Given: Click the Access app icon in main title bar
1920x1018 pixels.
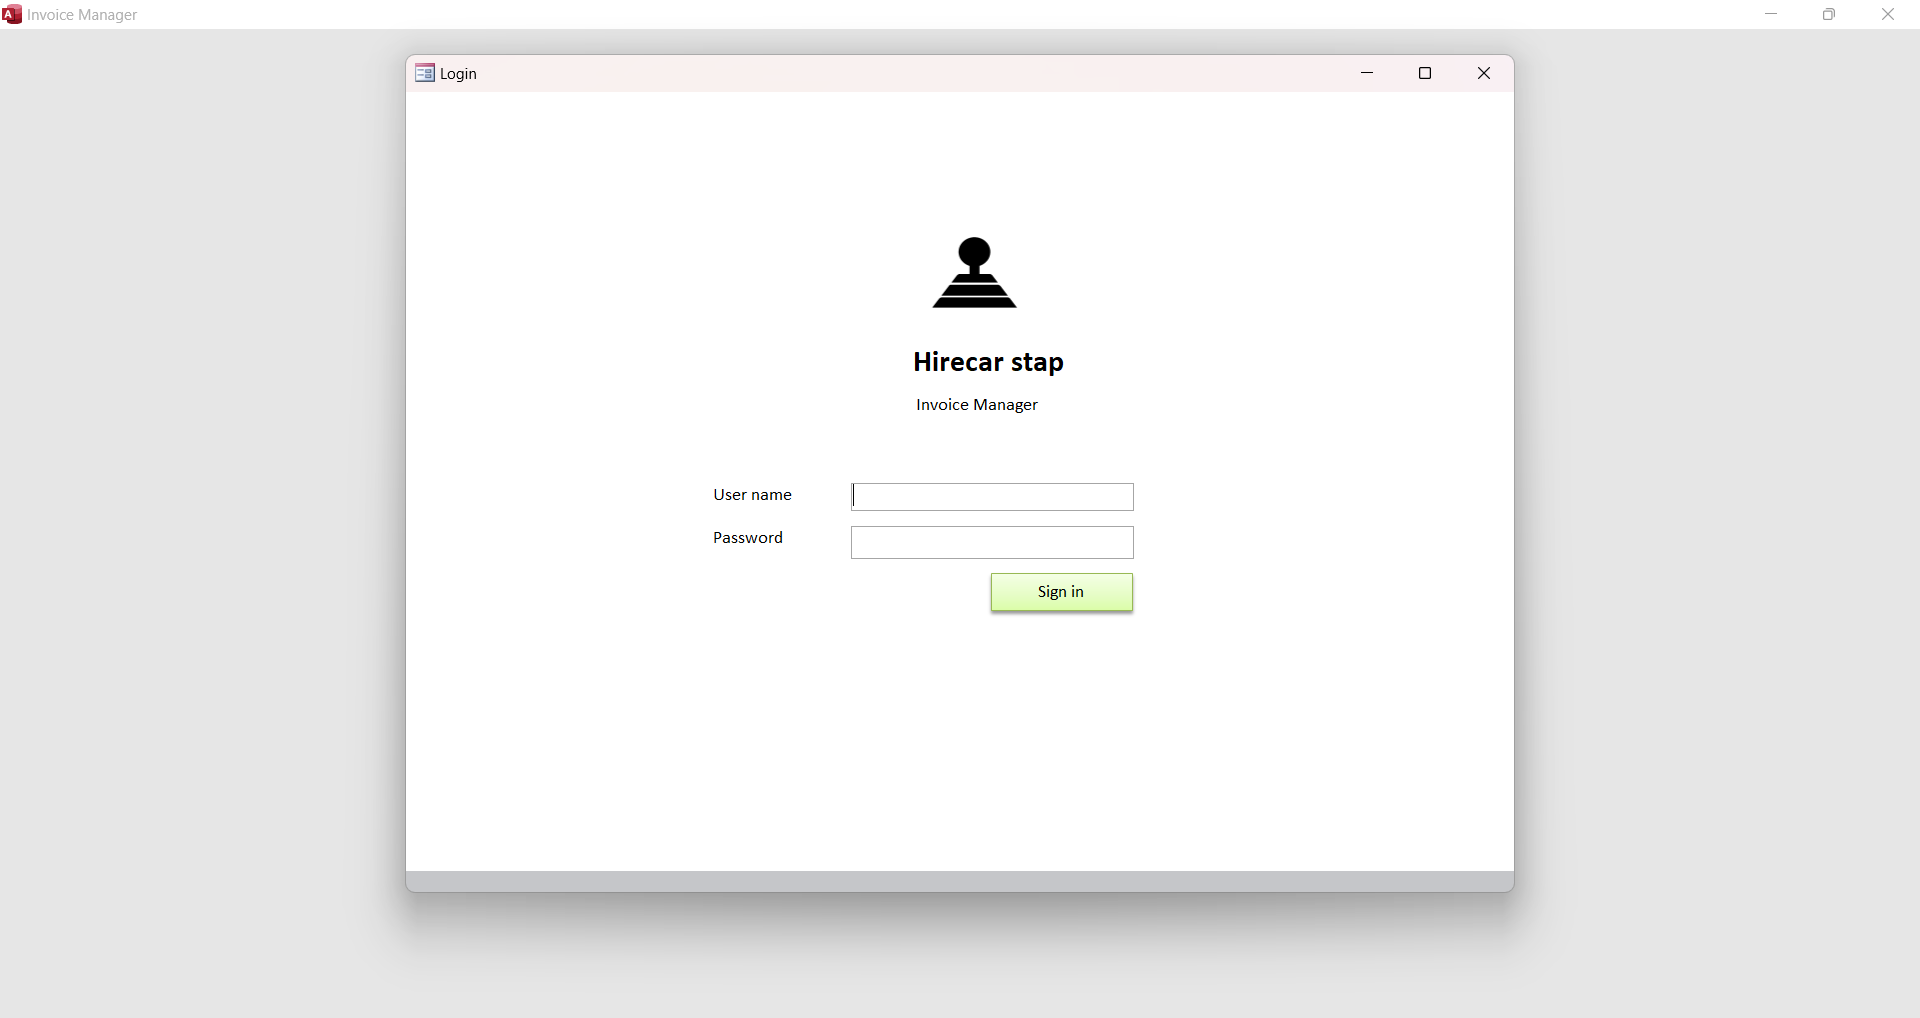Looking at the screenshot, I should [x=12, y=14].
